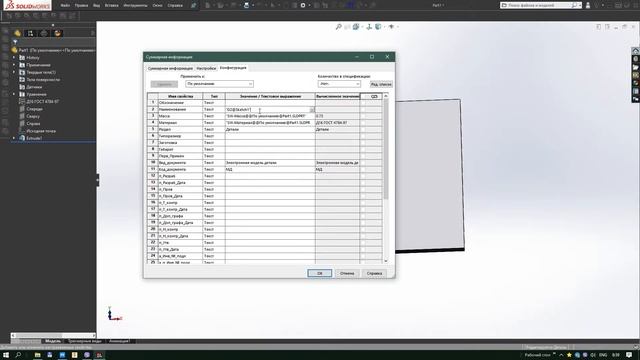Open the Options gear icon
This screenshot has width=640, height=360.
click(303, 5)
